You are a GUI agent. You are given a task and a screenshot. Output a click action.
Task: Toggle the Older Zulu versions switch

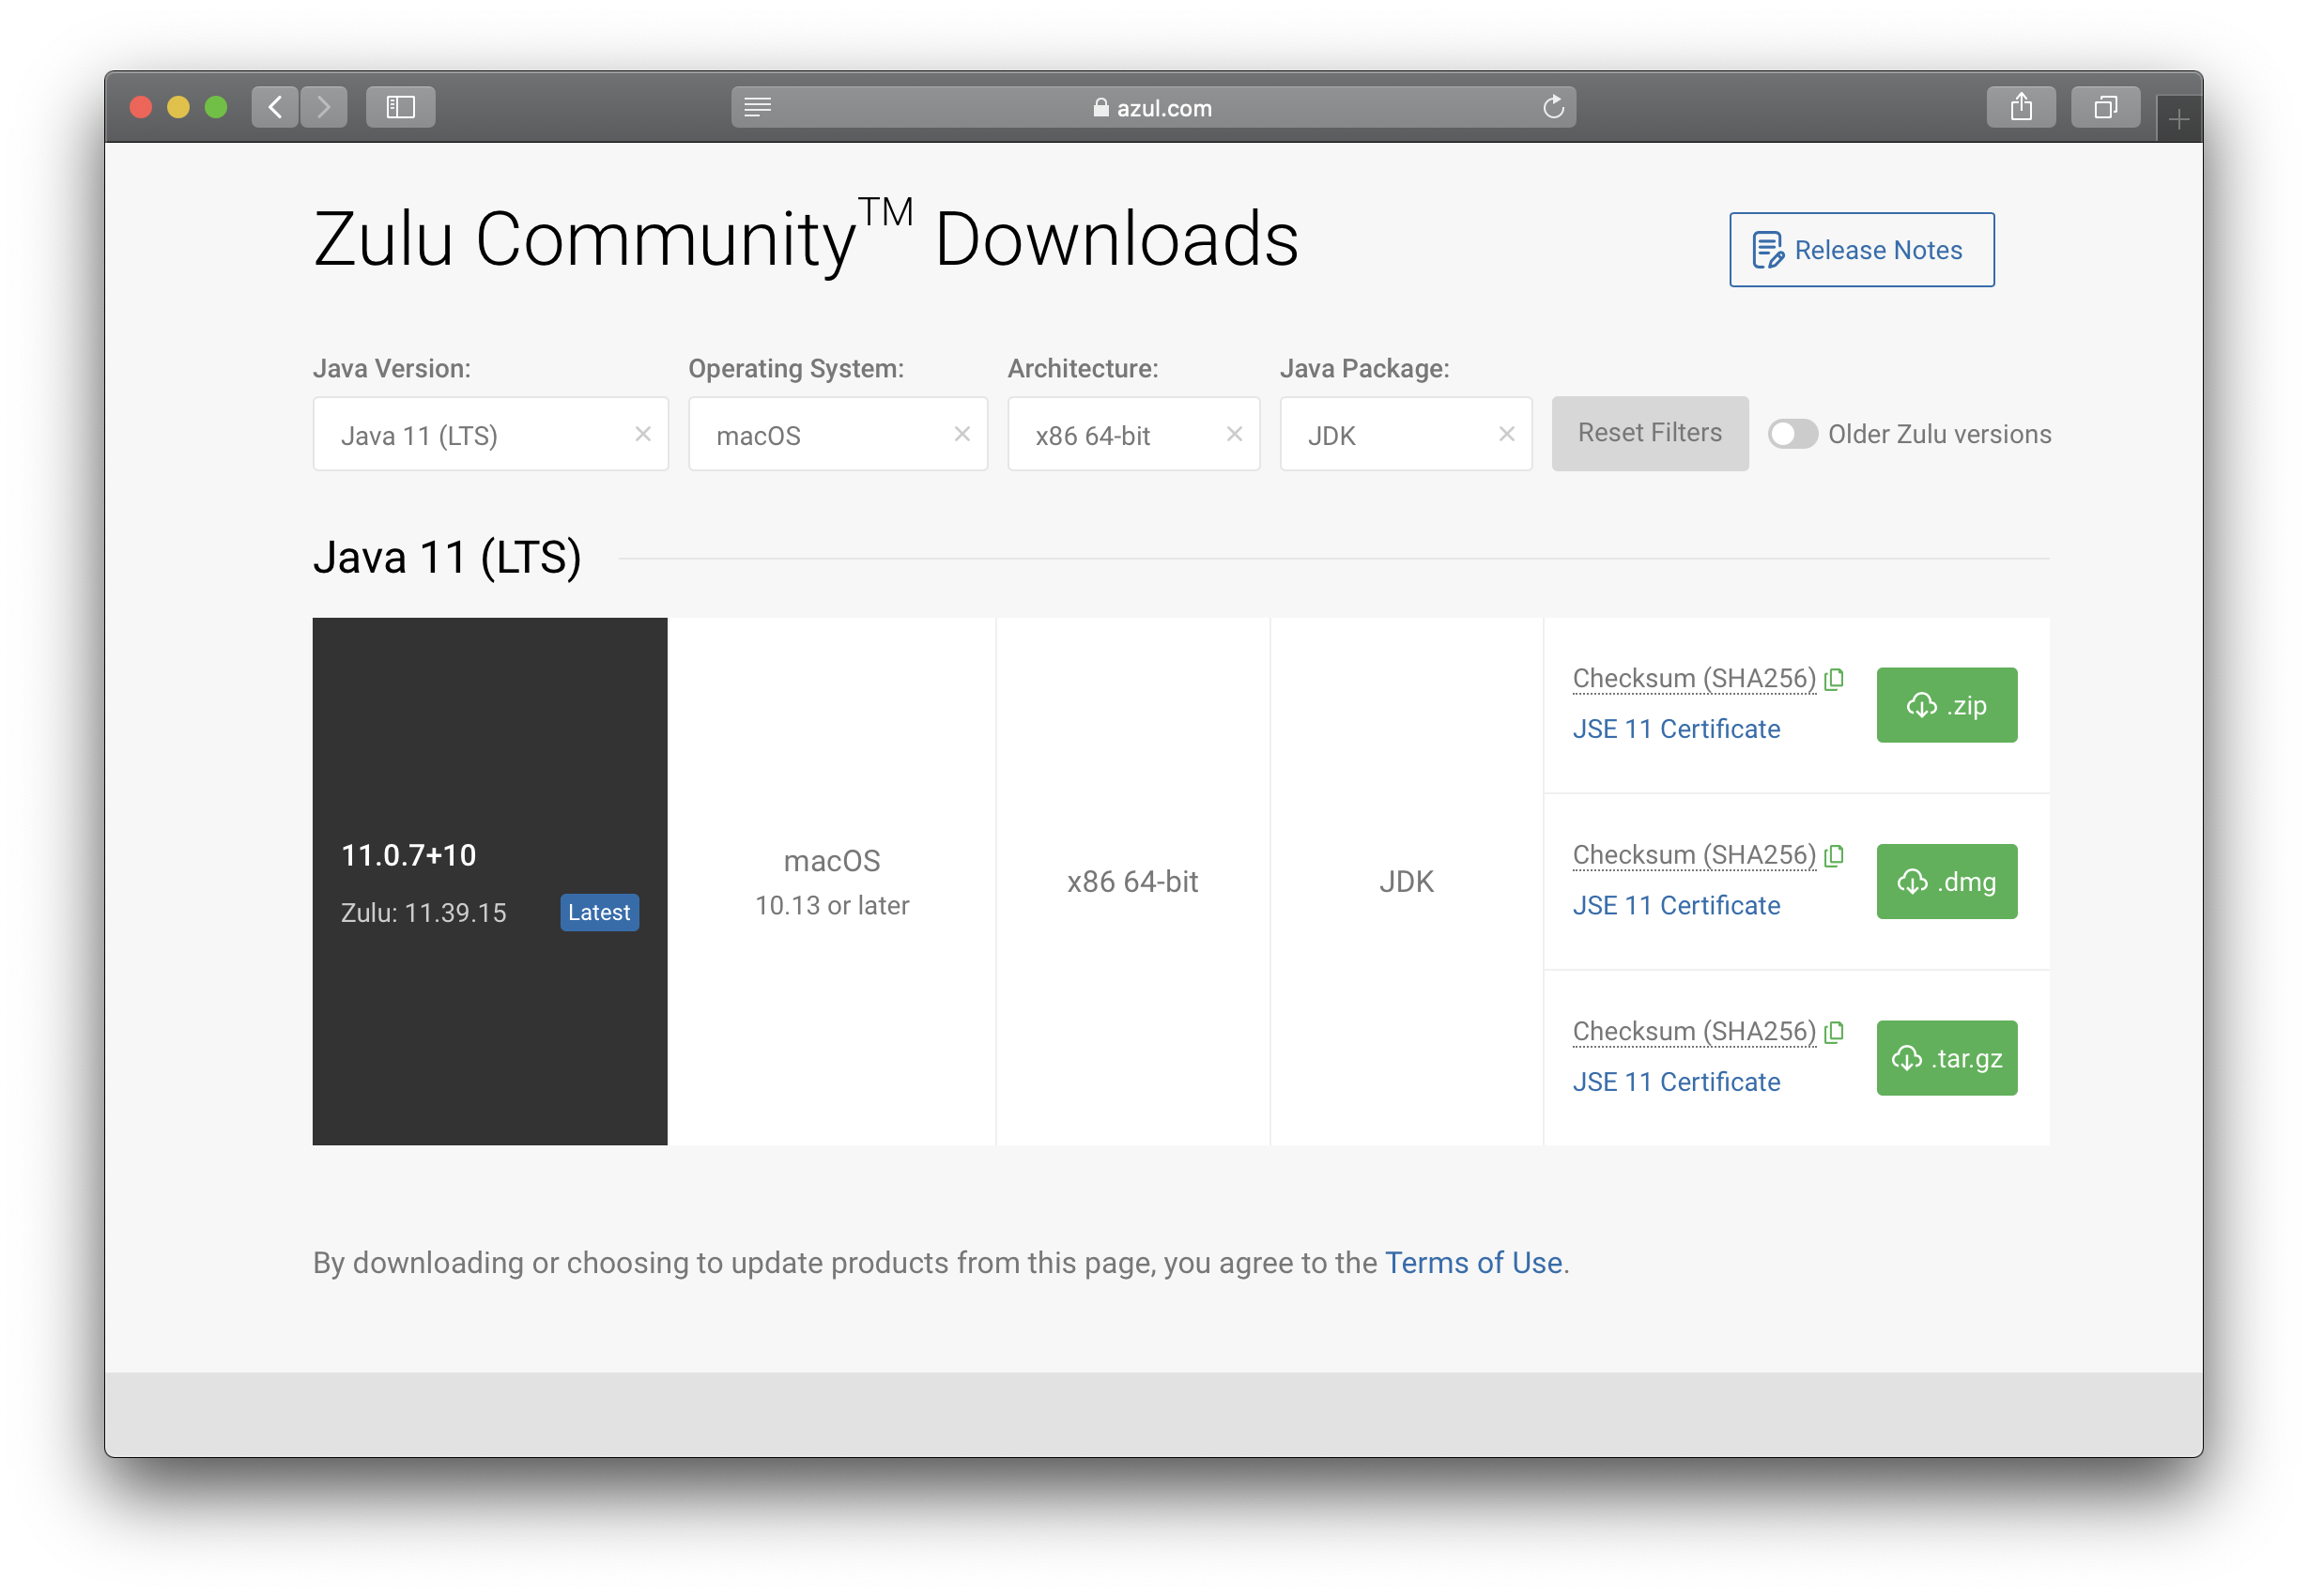1793,433
